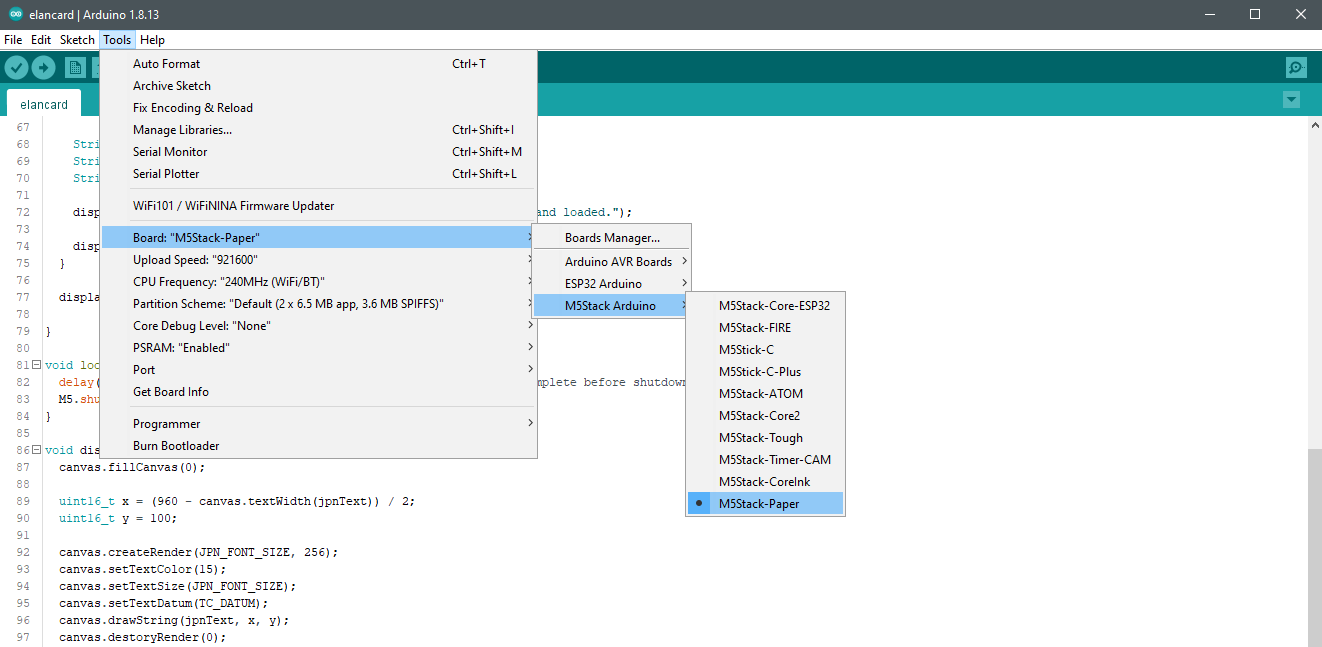Click the New sketch toolbar icon
The width and height of the screenshot is (1322, 647).
75,67
